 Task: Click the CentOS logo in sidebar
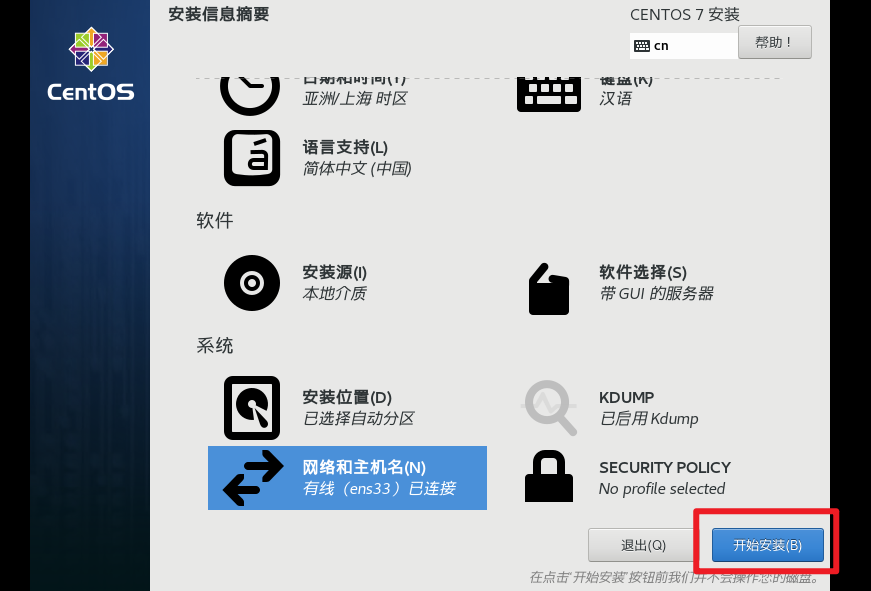[91, 64]
